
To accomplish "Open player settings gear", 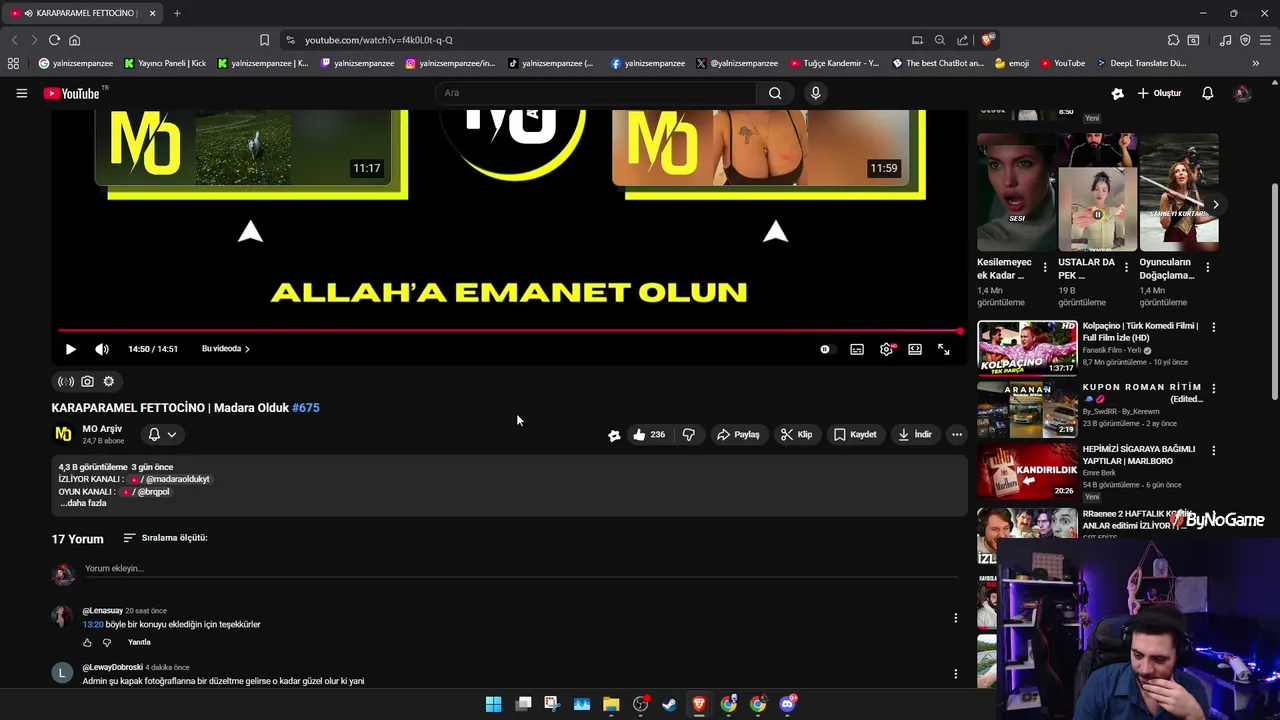I will tap(886, 349).
